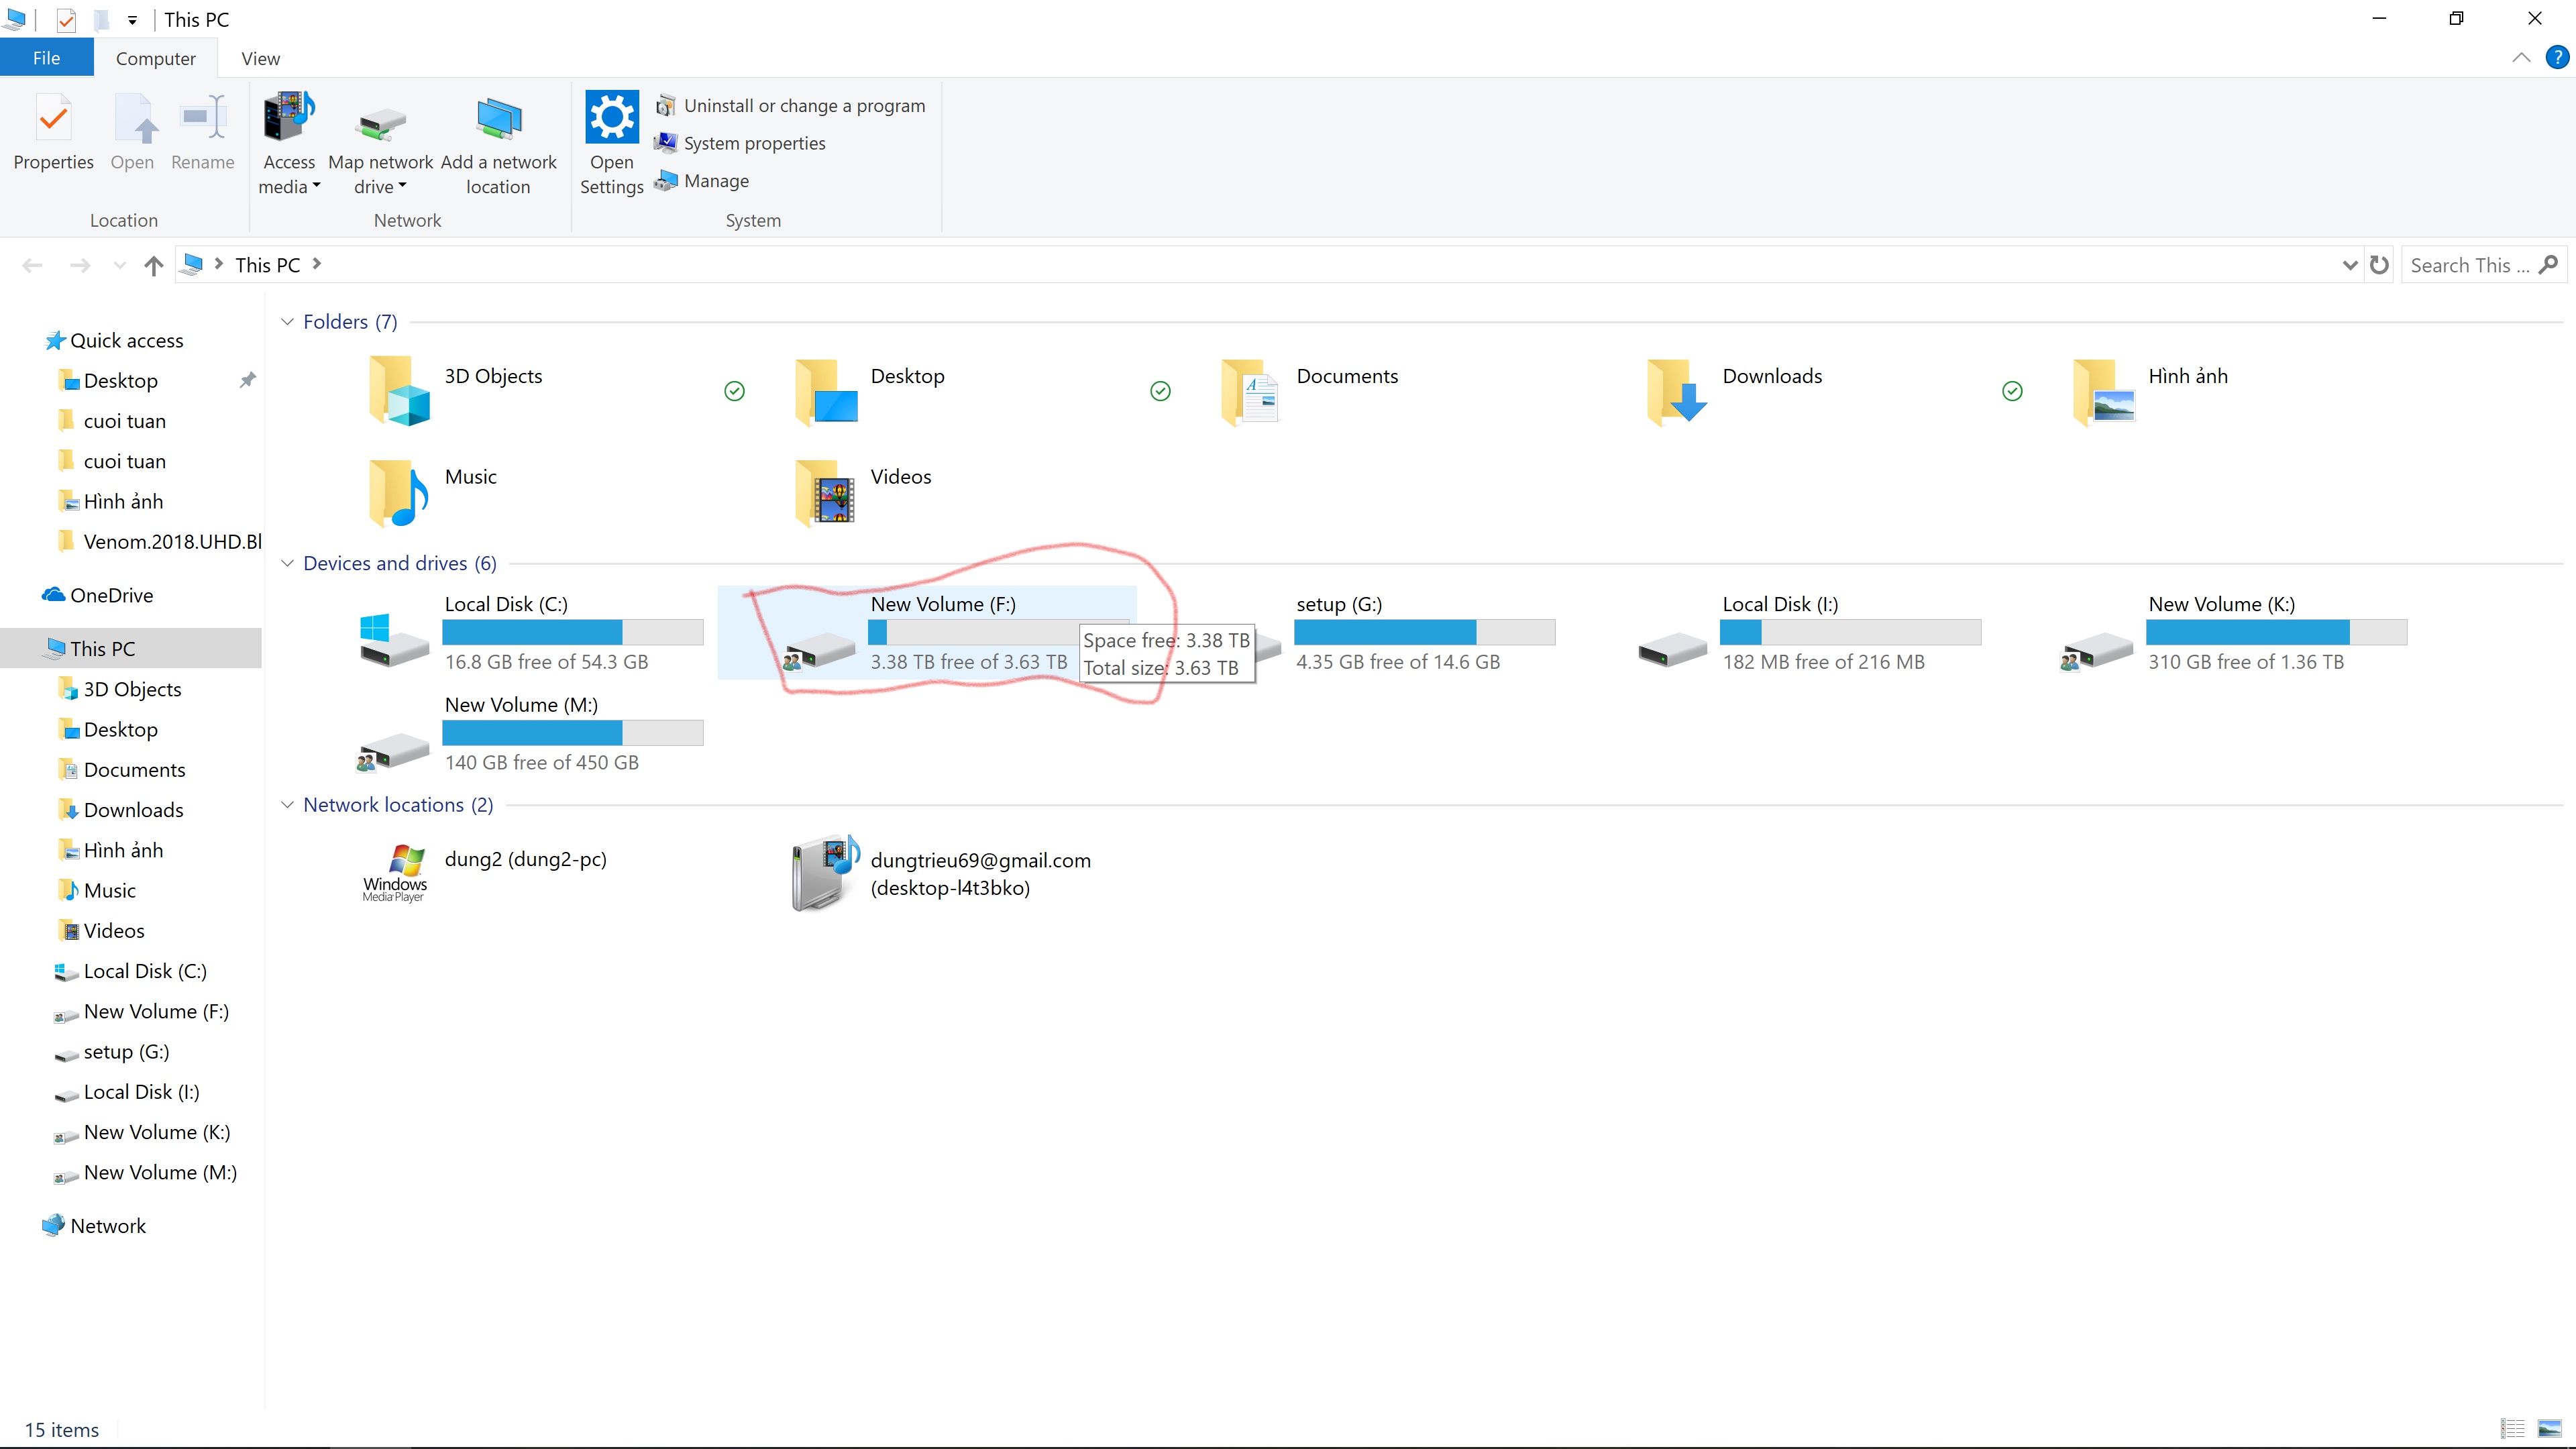Image resolution: width=2576 pixels, height=1449 pixels.
Task: Select the New Volume (F:) drive
Action: 927,632
